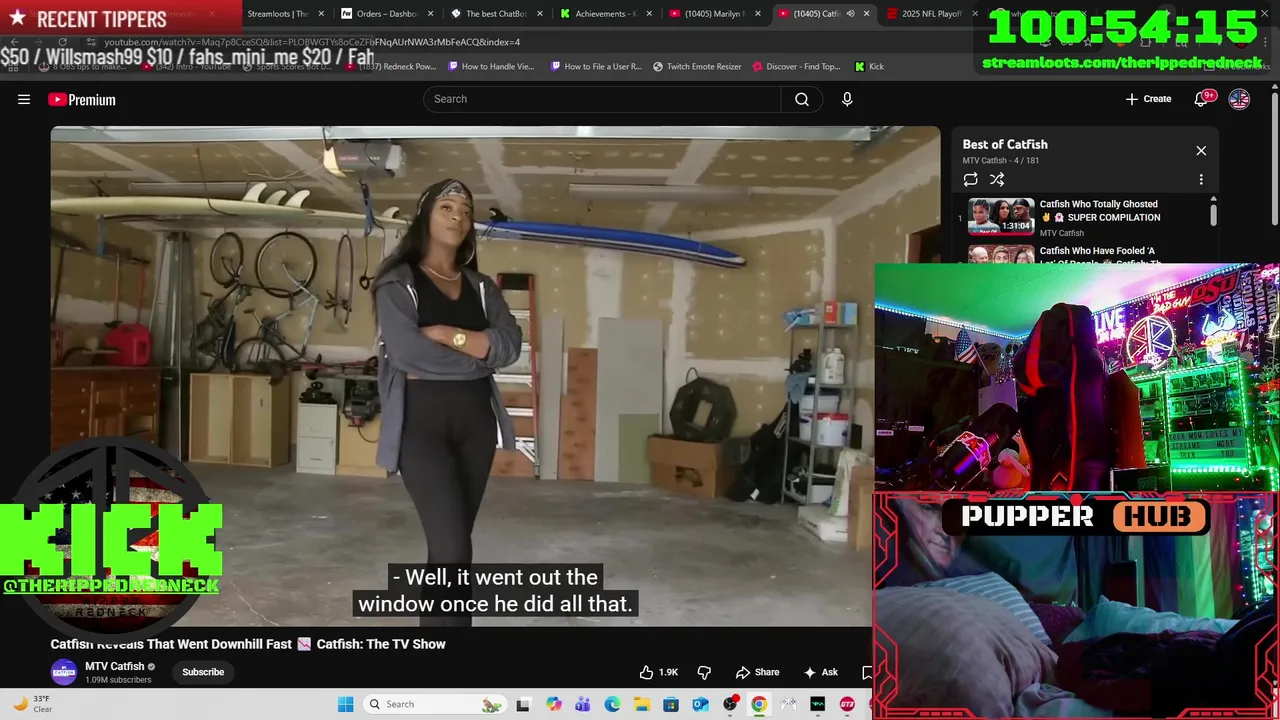1280x720 pixels.
Task: Share the Catfish video
Action: pyautogui.click(x=757, y=672)
